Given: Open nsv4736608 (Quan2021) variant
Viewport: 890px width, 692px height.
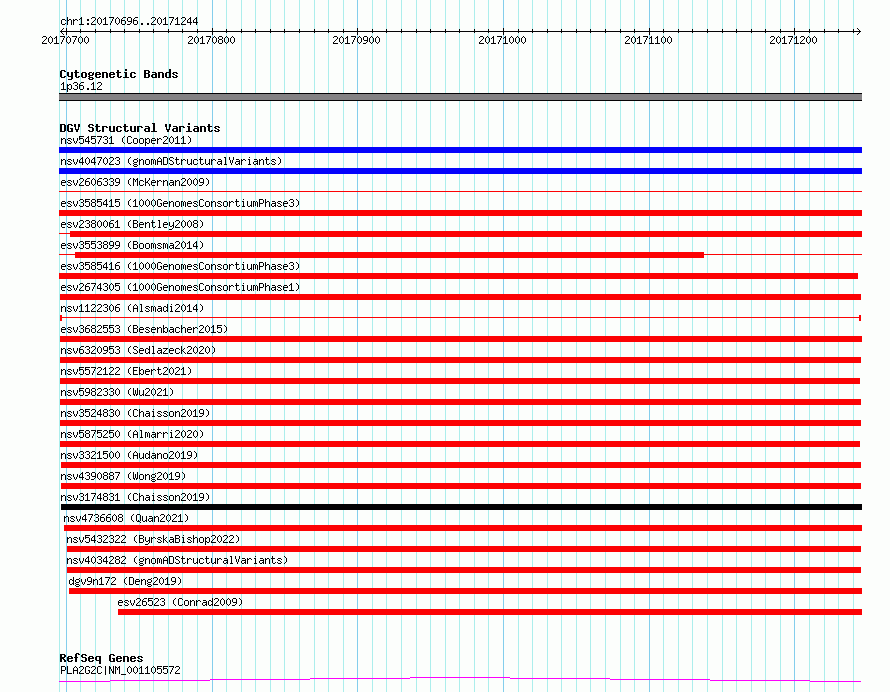Looking at the screenshot, I should (x=126, y=518).
